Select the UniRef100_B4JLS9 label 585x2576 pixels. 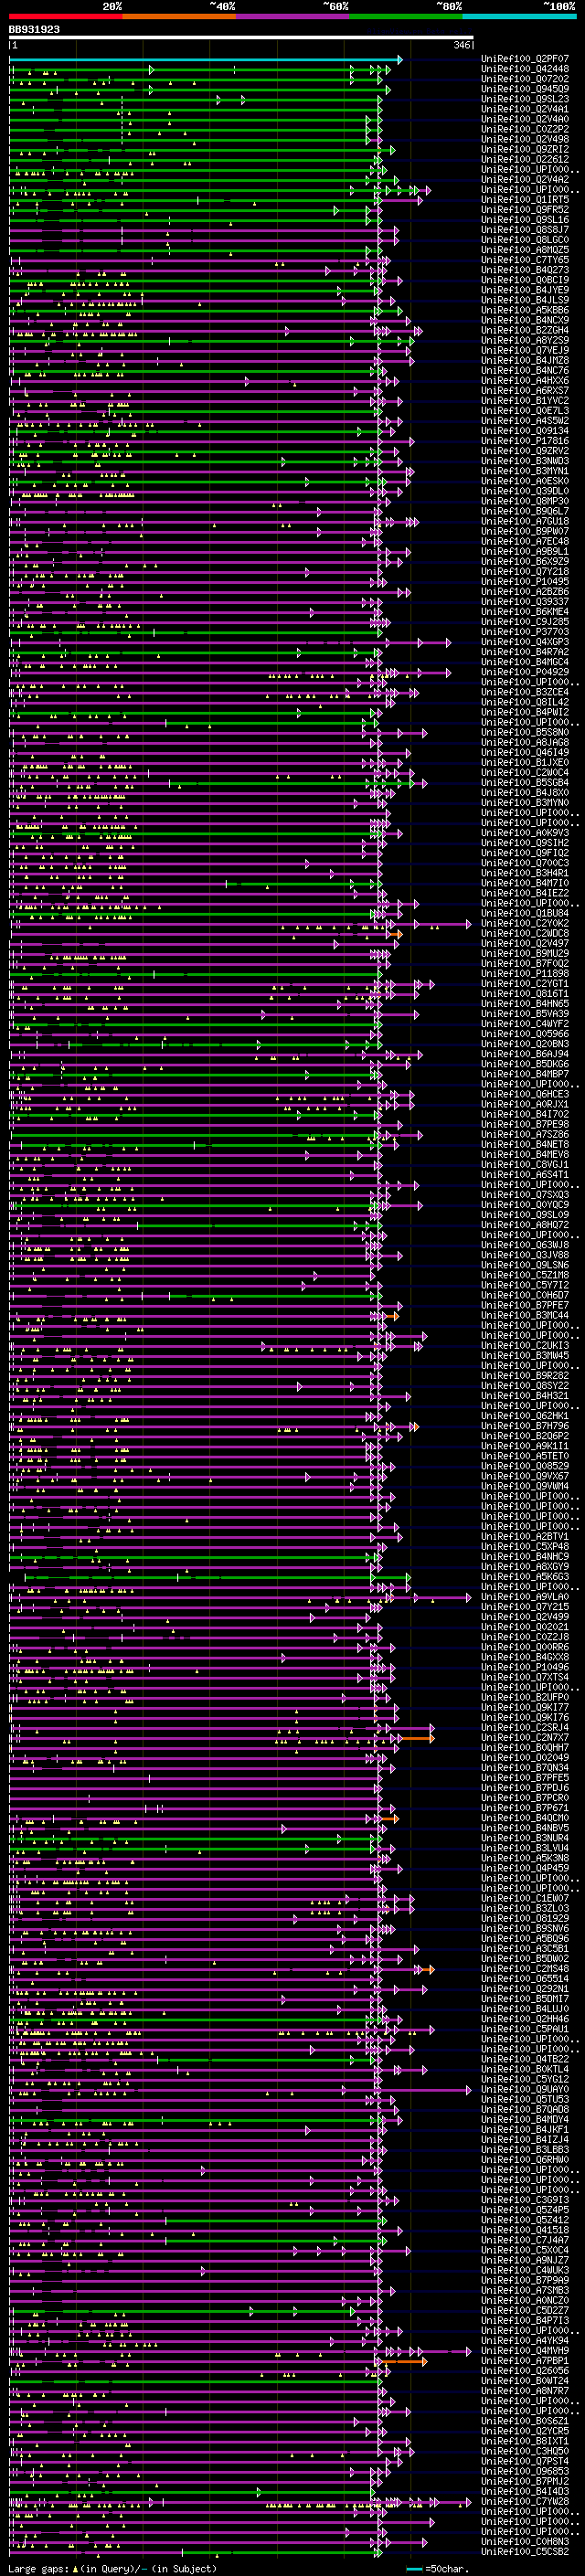[x=525, y=300]
